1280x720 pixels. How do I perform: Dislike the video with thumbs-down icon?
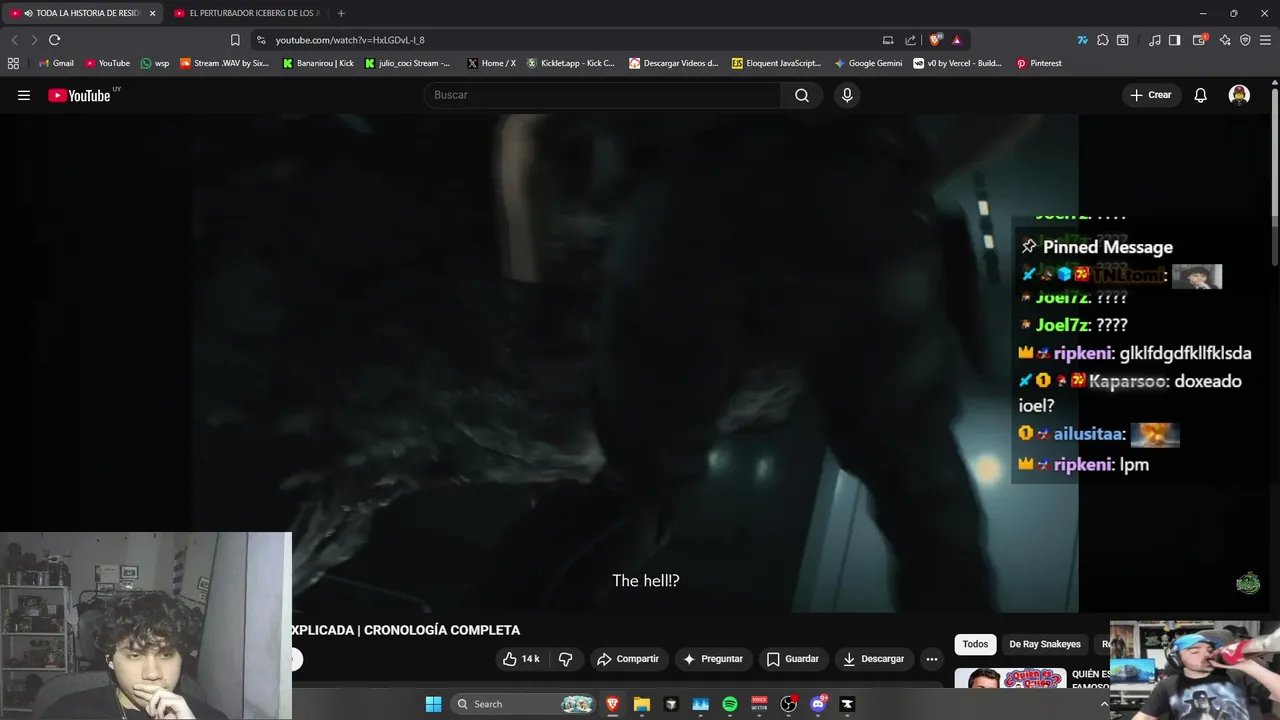[565, 659]
